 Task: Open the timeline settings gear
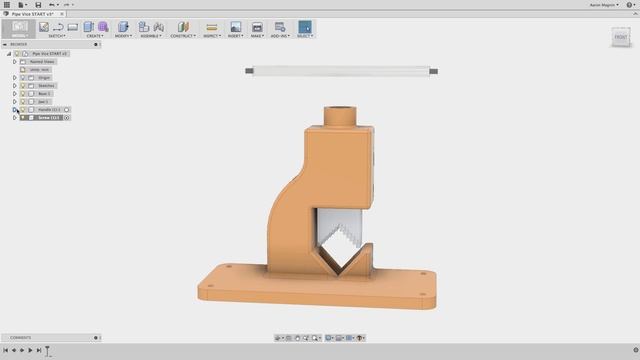point(636,350)
